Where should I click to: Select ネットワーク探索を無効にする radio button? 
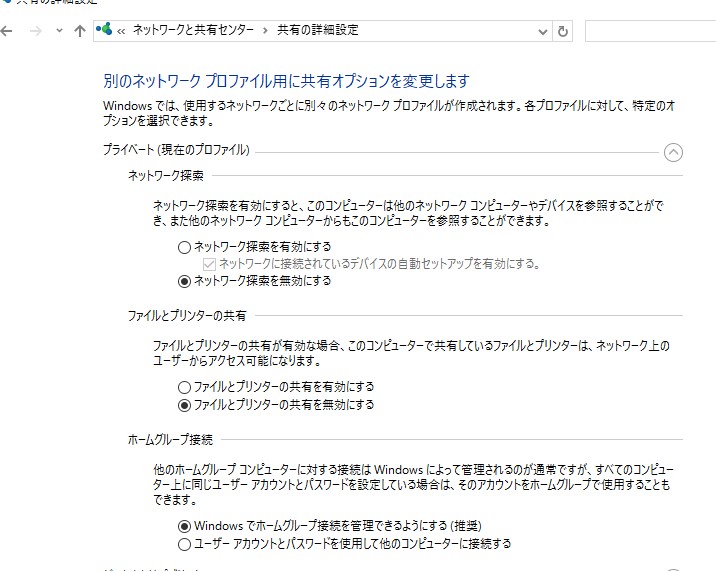pyautogui.click(x=184, y=281)
